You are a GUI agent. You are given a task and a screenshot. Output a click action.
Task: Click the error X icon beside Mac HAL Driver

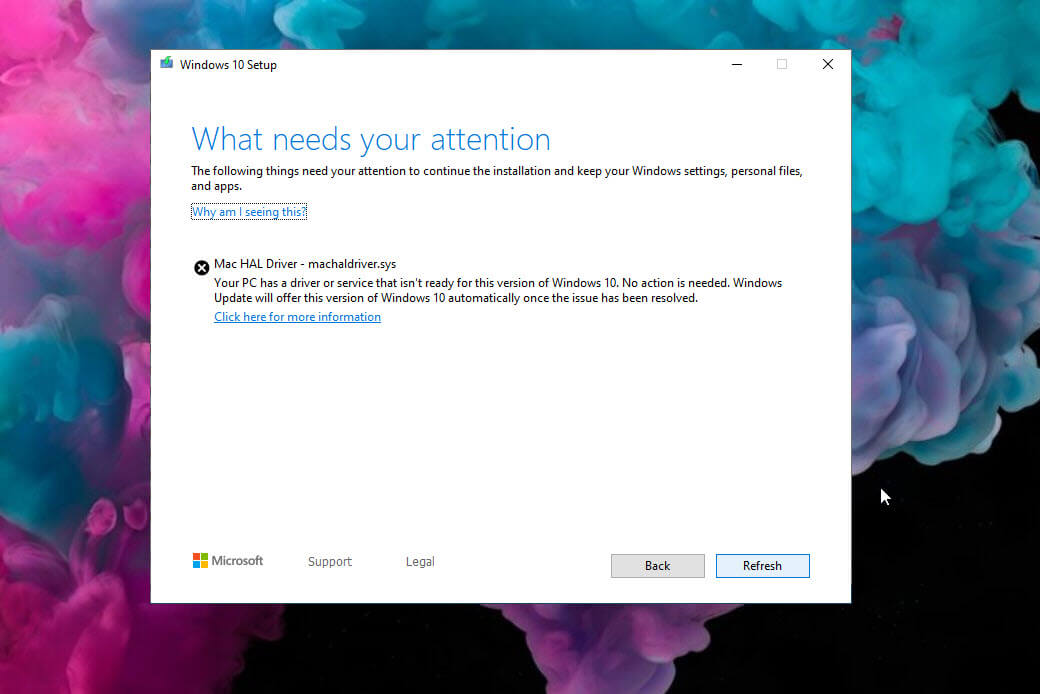202,267
